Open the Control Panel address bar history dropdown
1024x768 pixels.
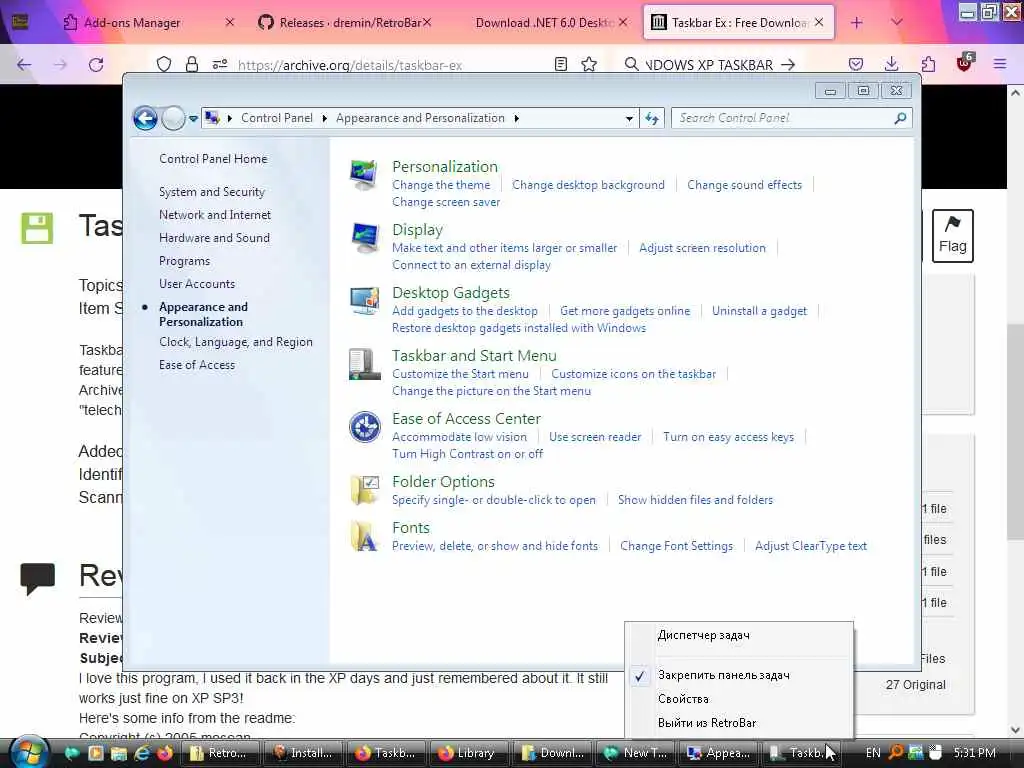pos(629,118)
